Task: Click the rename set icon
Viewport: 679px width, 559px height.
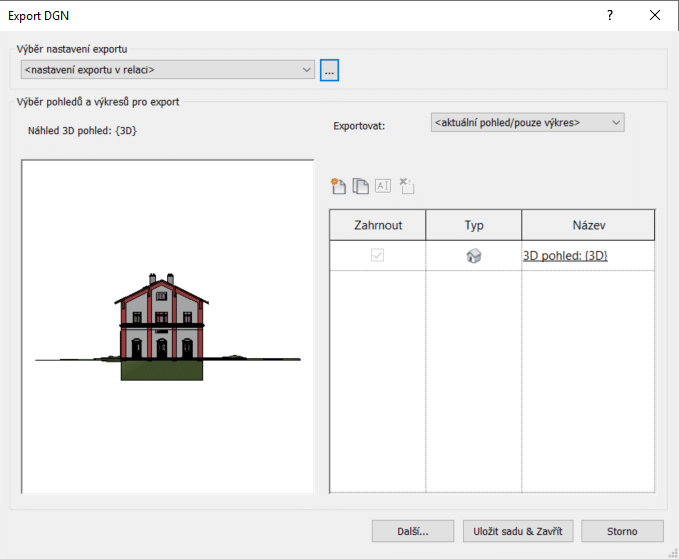Action: point(383,186)
